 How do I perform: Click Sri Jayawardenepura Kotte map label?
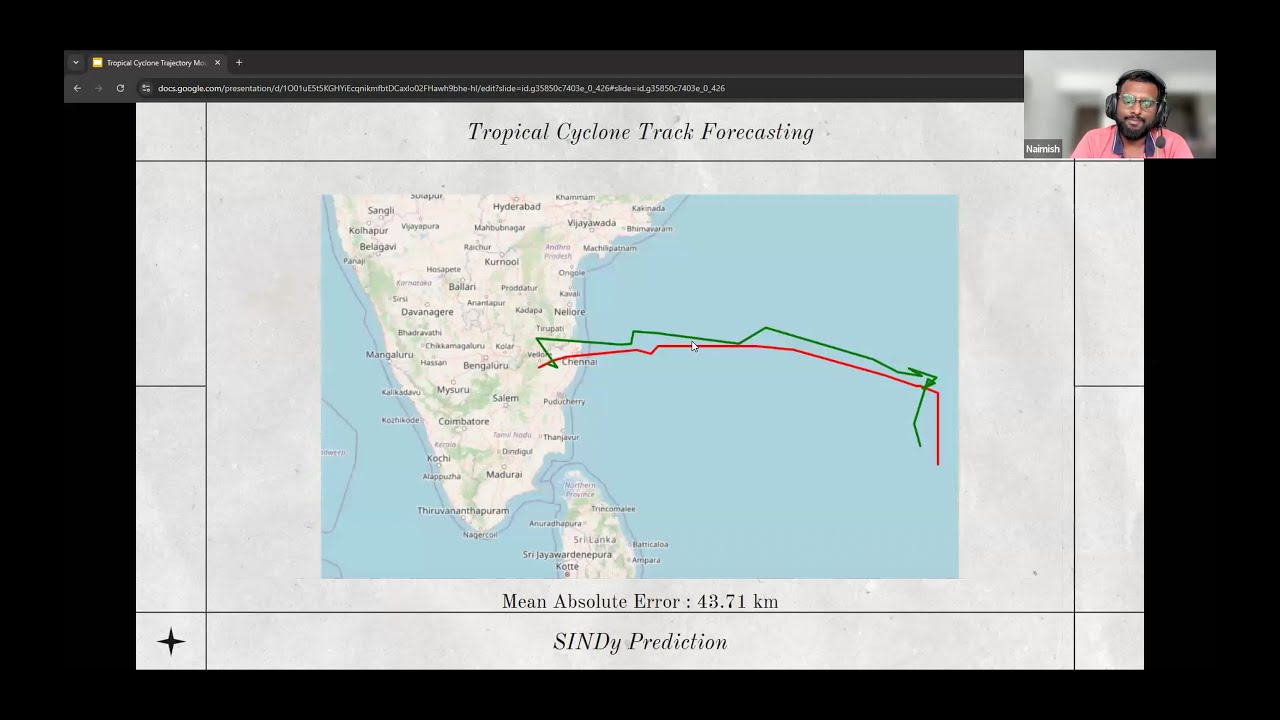[x=567, y=560]
